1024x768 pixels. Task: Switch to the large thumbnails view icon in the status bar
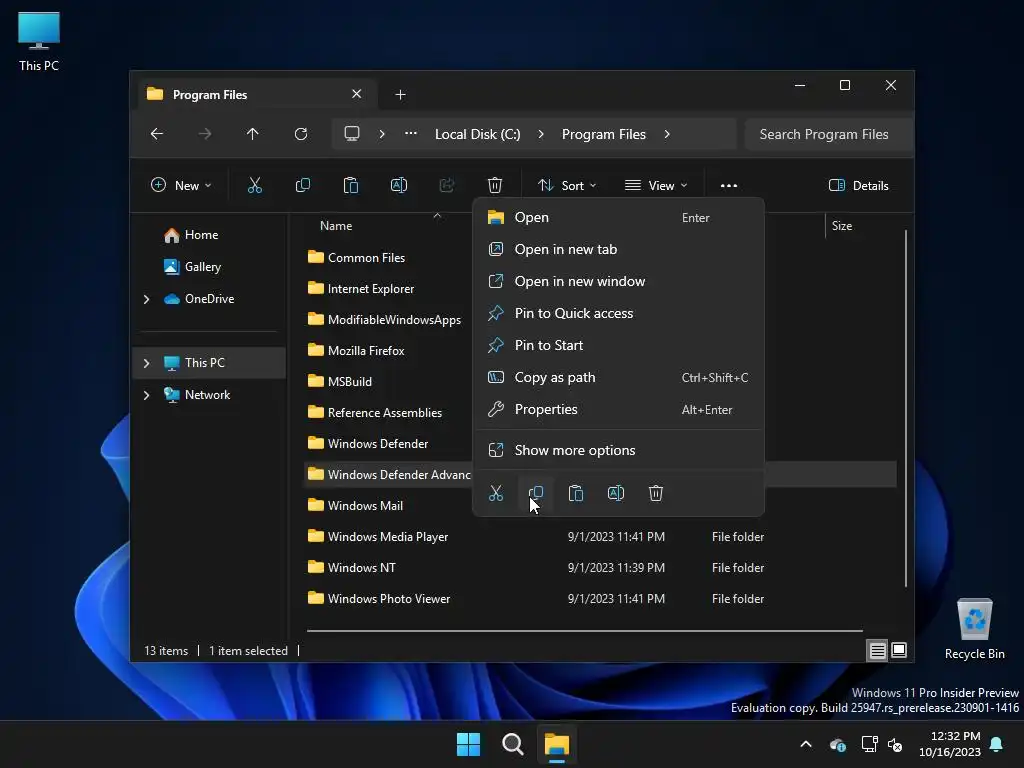click(x=899, y=650)
